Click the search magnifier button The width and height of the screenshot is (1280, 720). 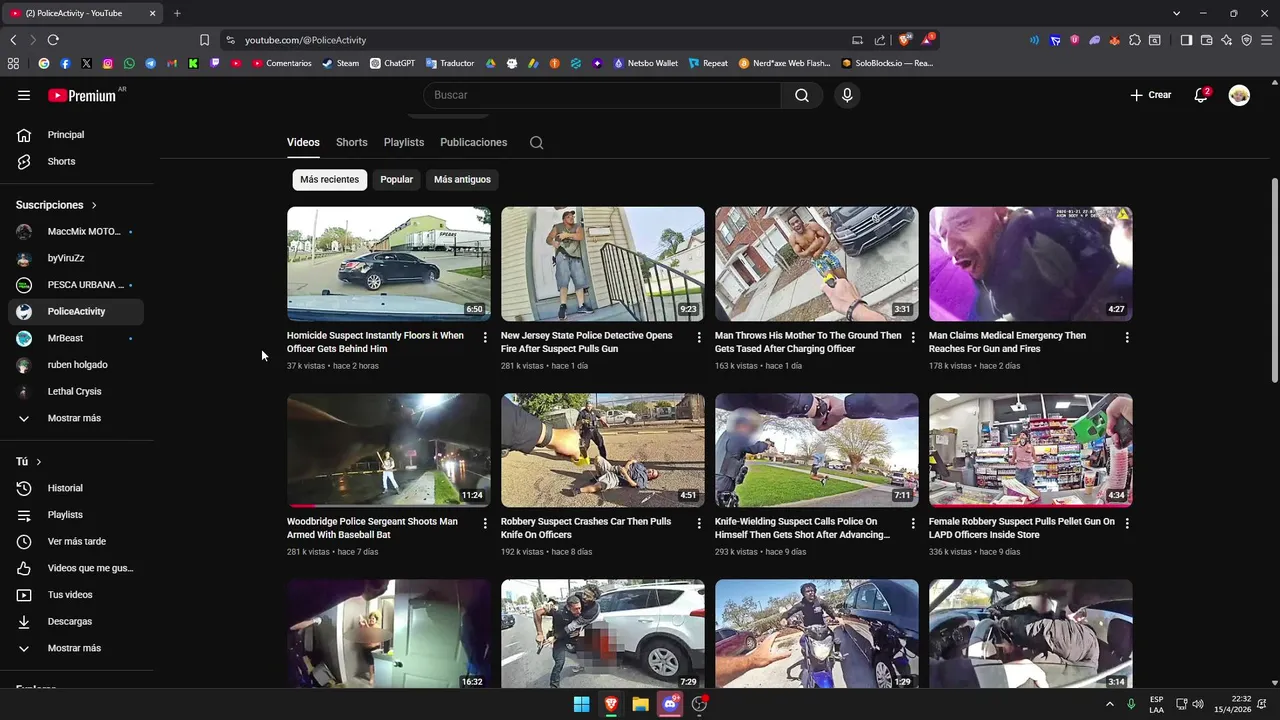[802, 95]
